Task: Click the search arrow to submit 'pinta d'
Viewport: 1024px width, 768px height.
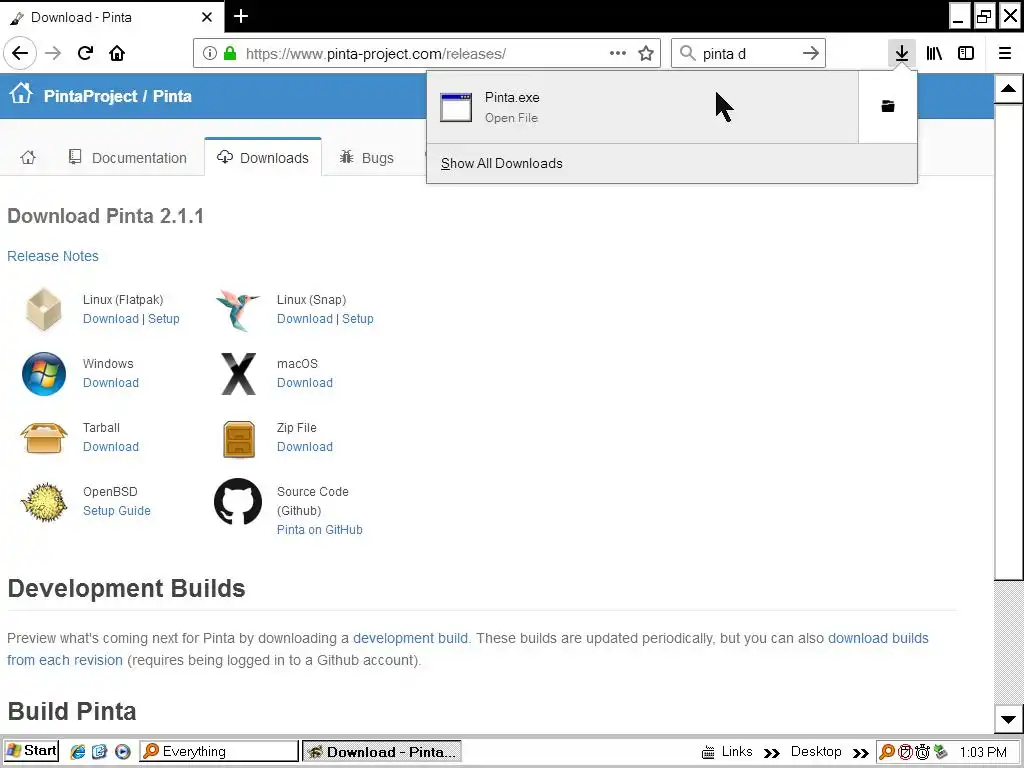Action: (810, 53)
